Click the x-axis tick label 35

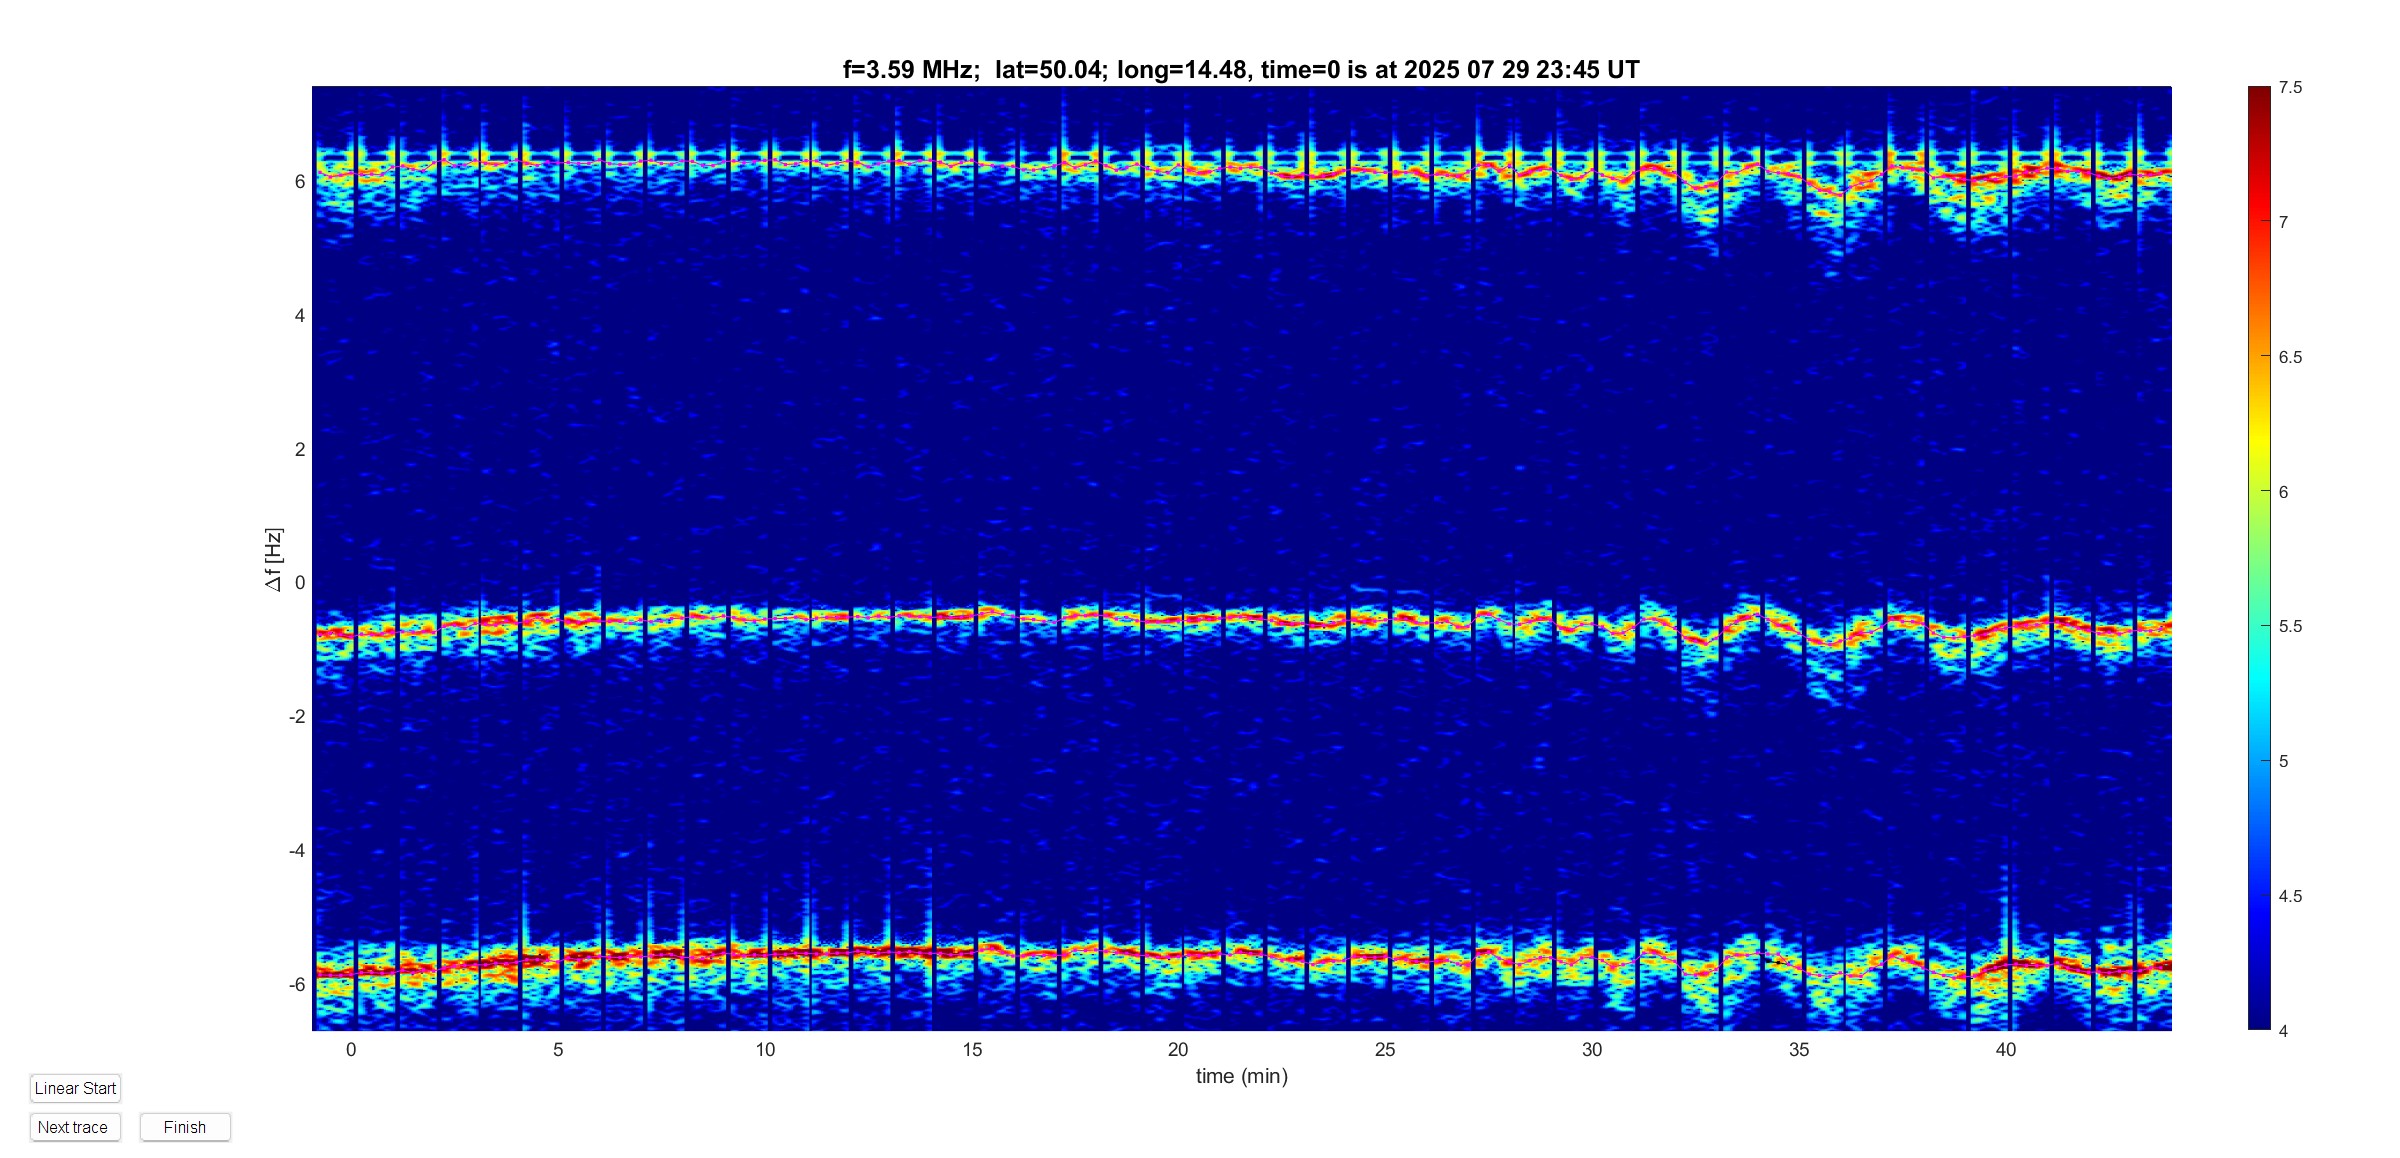(x=1799, y=1049)
